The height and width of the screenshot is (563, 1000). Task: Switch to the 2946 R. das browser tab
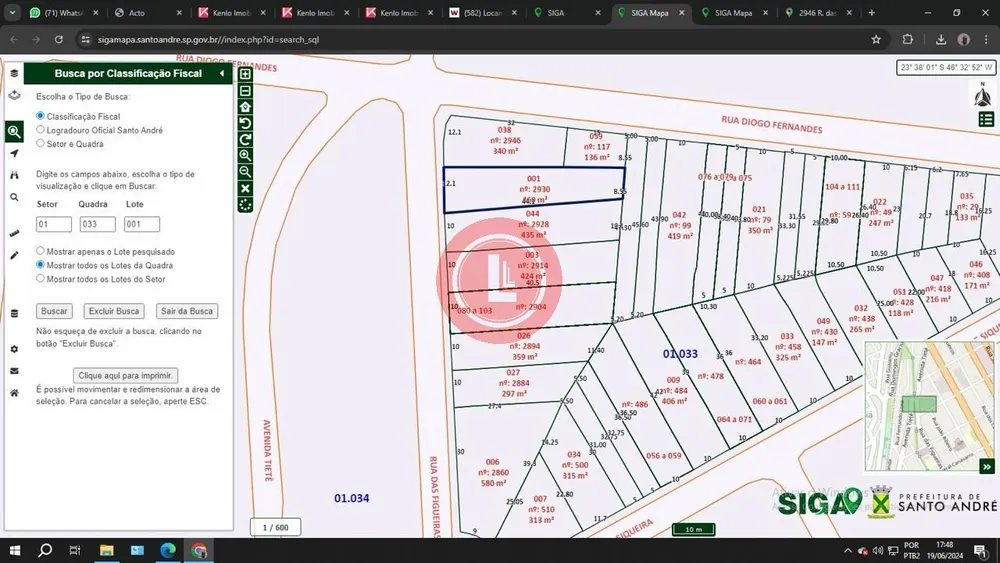(819, 13)
